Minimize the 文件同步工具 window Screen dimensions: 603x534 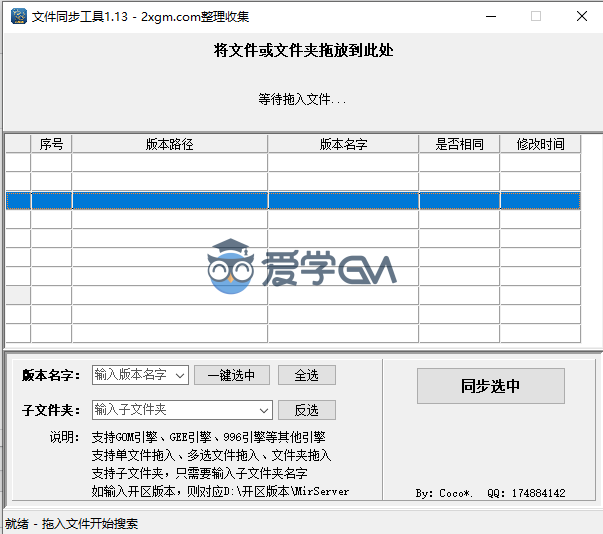489,17
